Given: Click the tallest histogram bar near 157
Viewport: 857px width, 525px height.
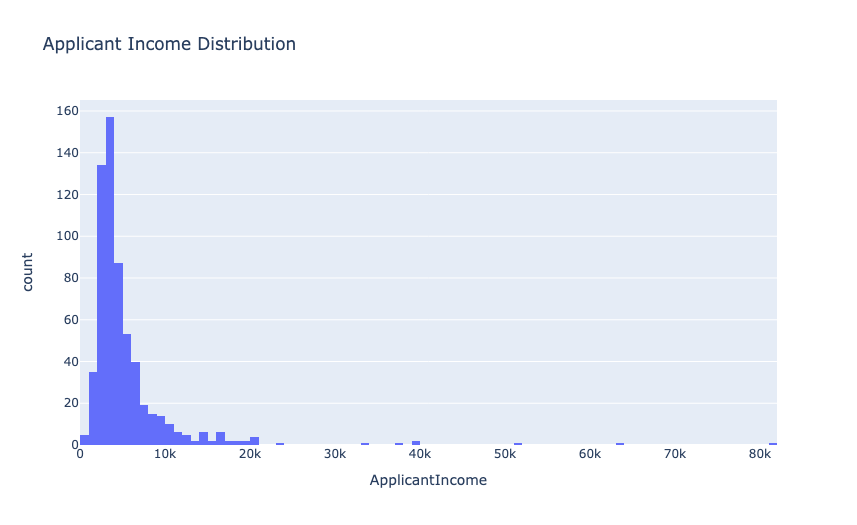Looking at the screenshot, I should [x=110, y=281].
